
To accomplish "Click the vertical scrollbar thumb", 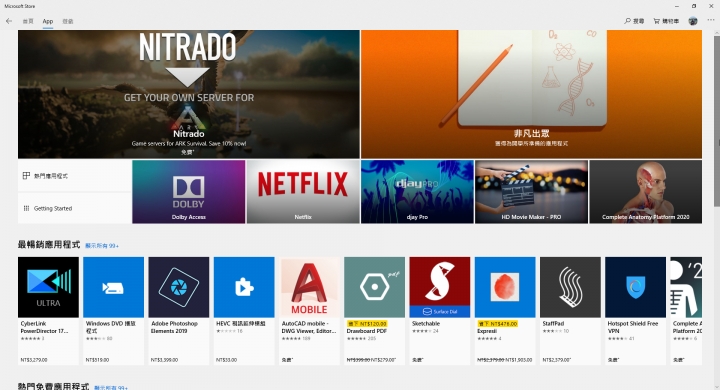I will [717, 121].
